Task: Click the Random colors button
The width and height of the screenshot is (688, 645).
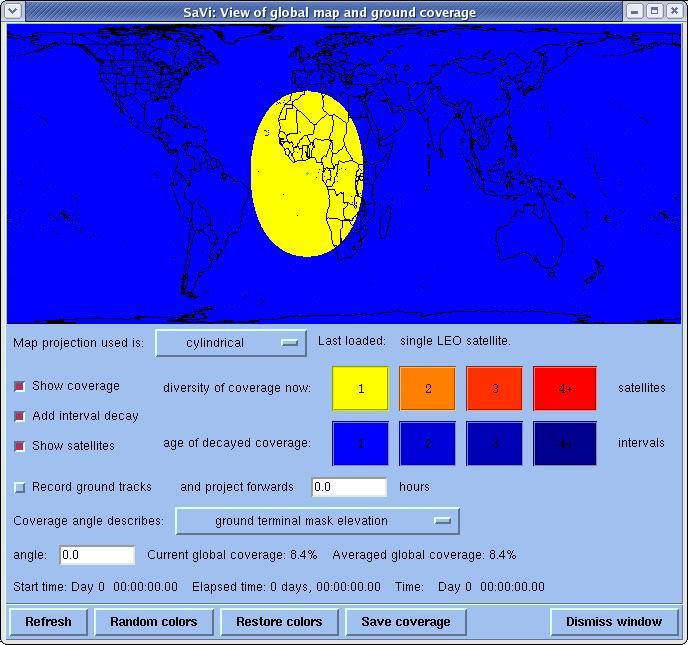Action: tap(153, 621)
